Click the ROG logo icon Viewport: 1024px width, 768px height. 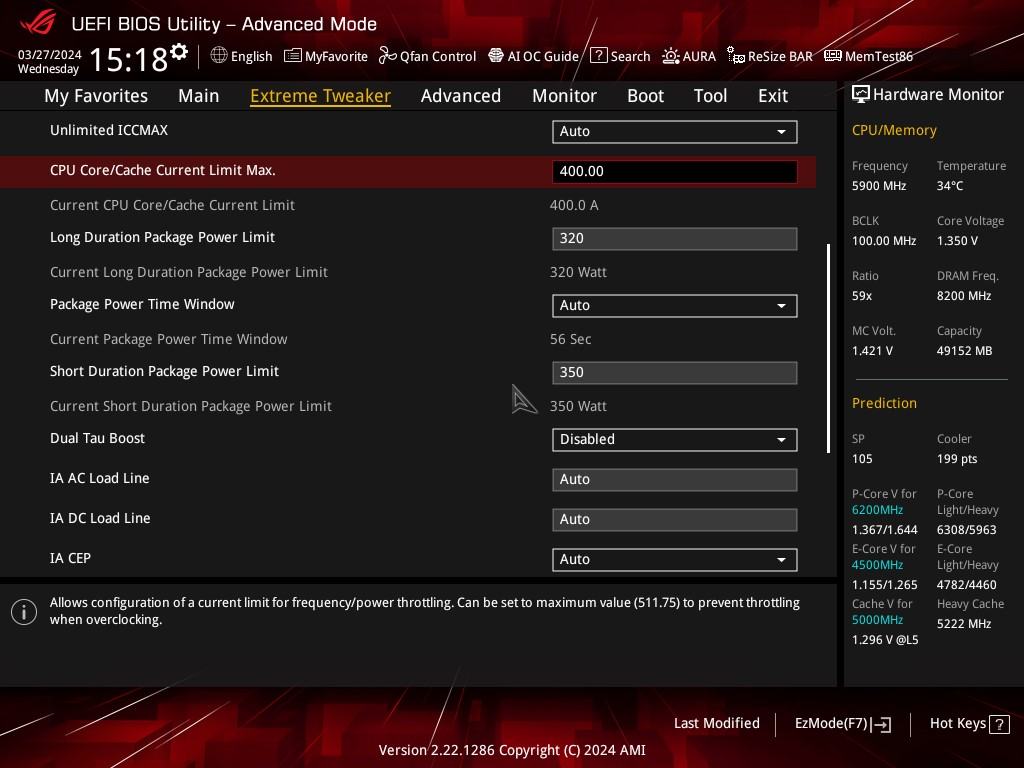[x=37, y=22]
